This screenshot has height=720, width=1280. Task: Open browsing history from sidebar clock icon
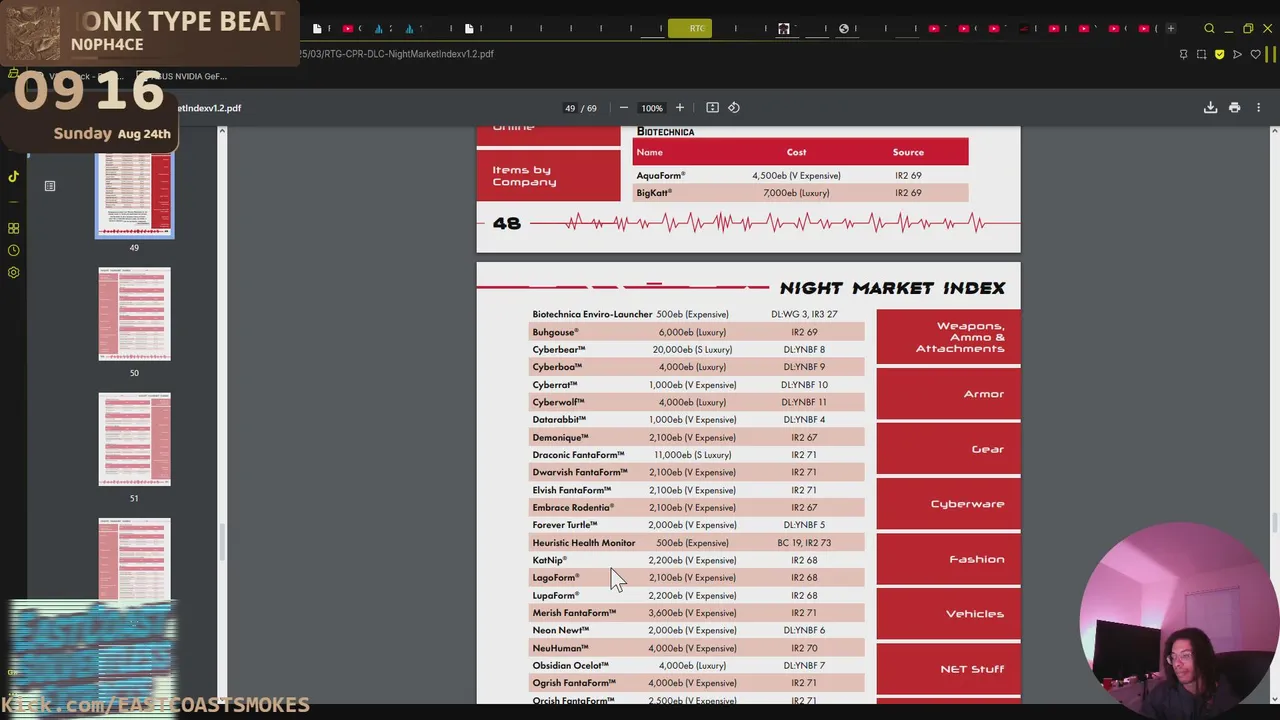pos(14,250)
